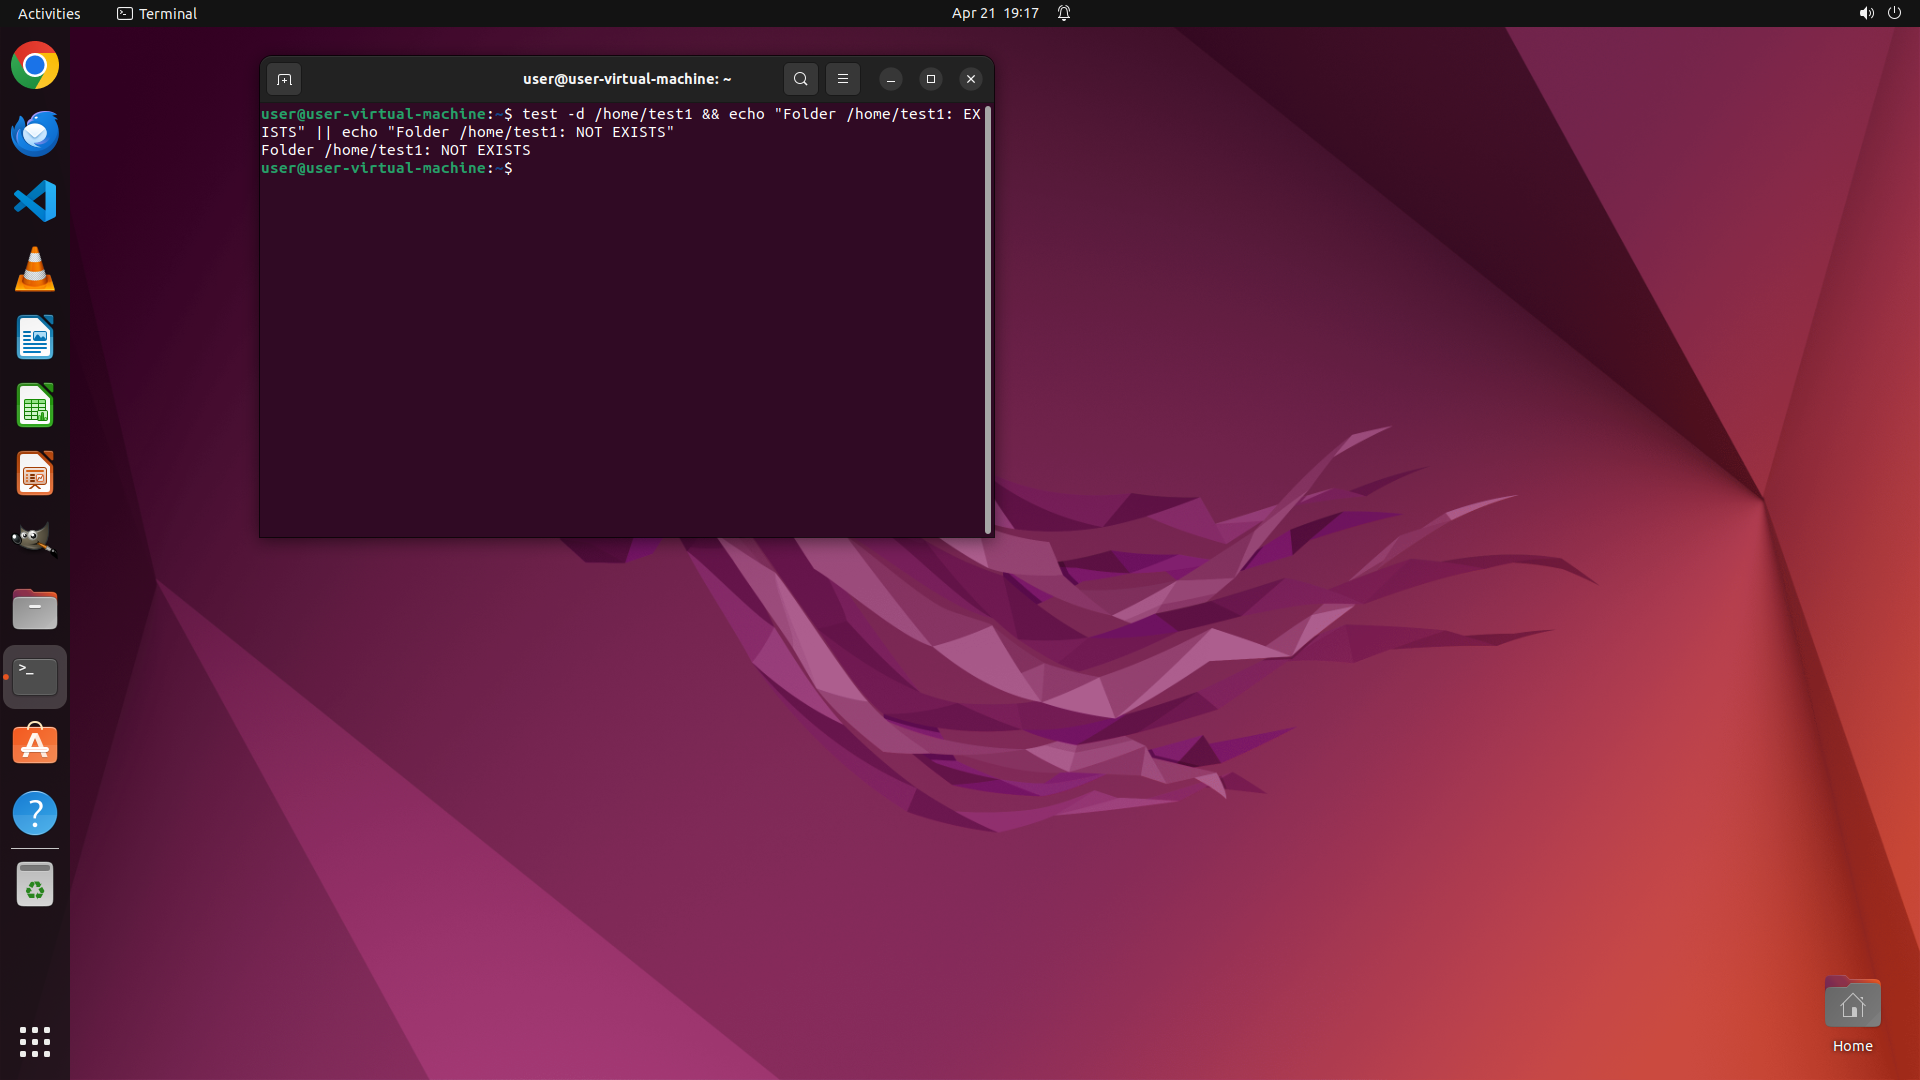Show Applications grid
The width and height of the screenshot is (1920, 1080).
click(x=35, y=1041)
